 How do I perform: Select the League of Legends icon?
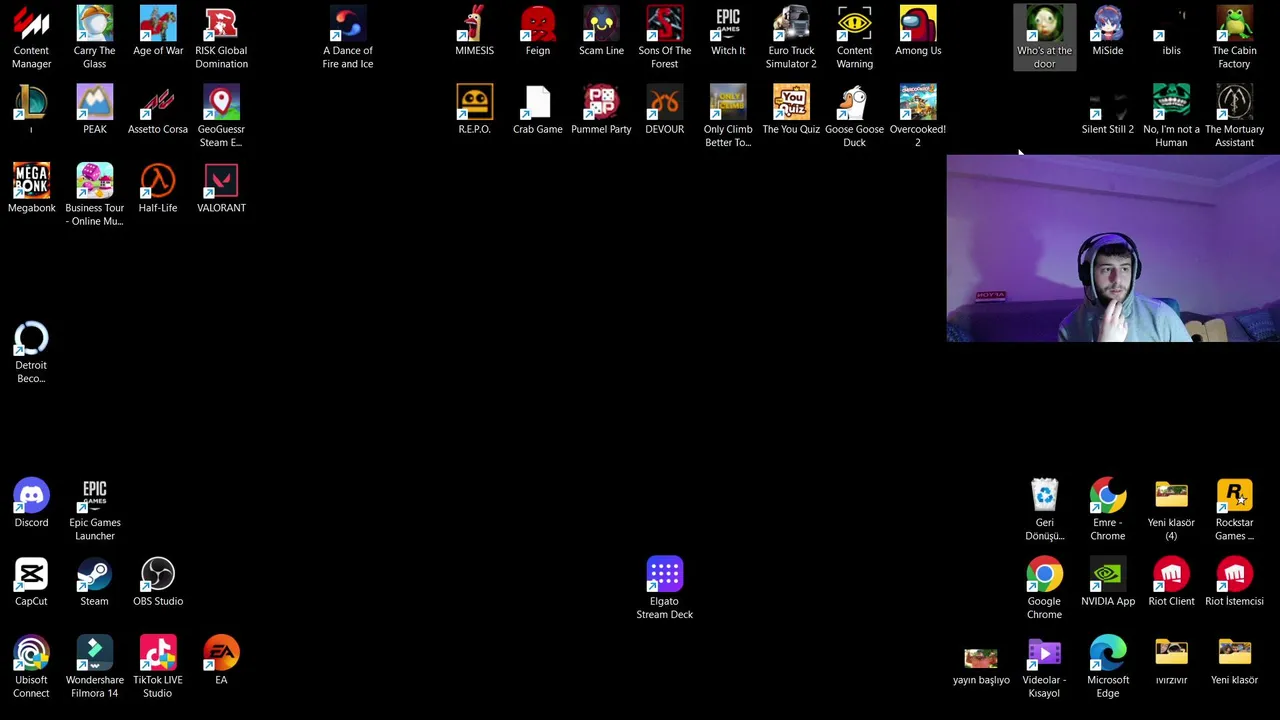[x=31, y=110]
